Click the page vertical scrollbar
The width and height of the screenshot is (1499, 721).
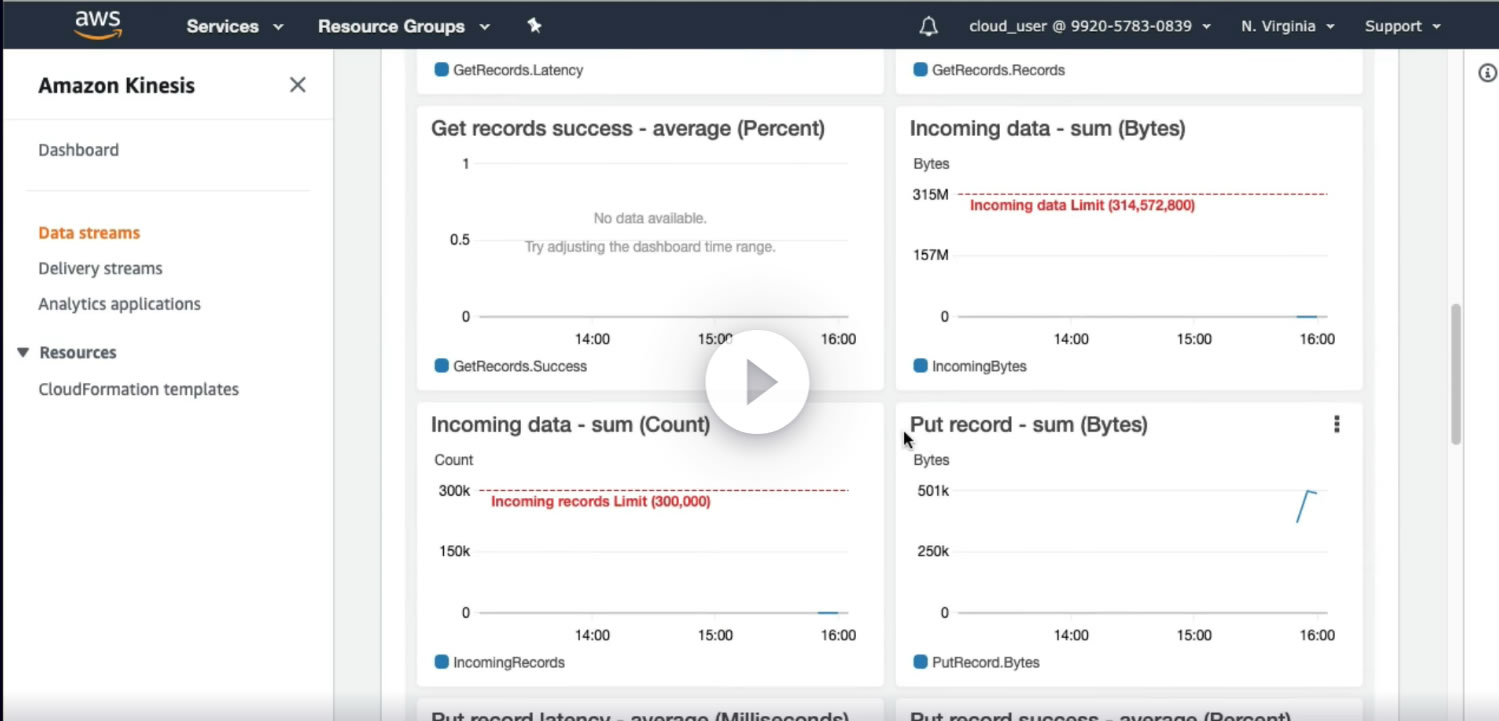pyautogui.click(x=1456, y=375)
